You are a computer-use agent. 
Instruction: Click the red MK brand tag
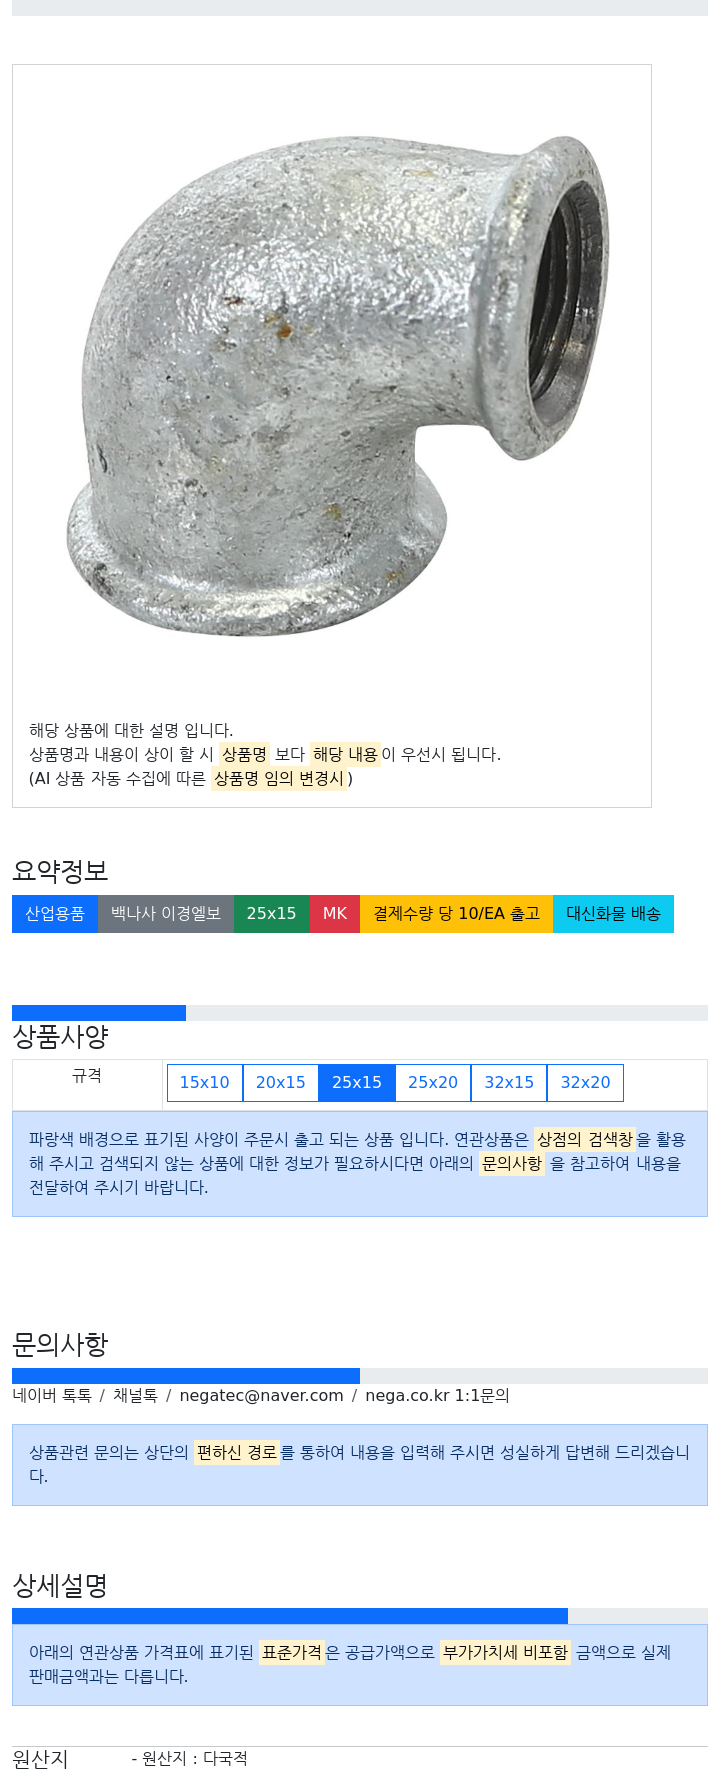point(335,914)
